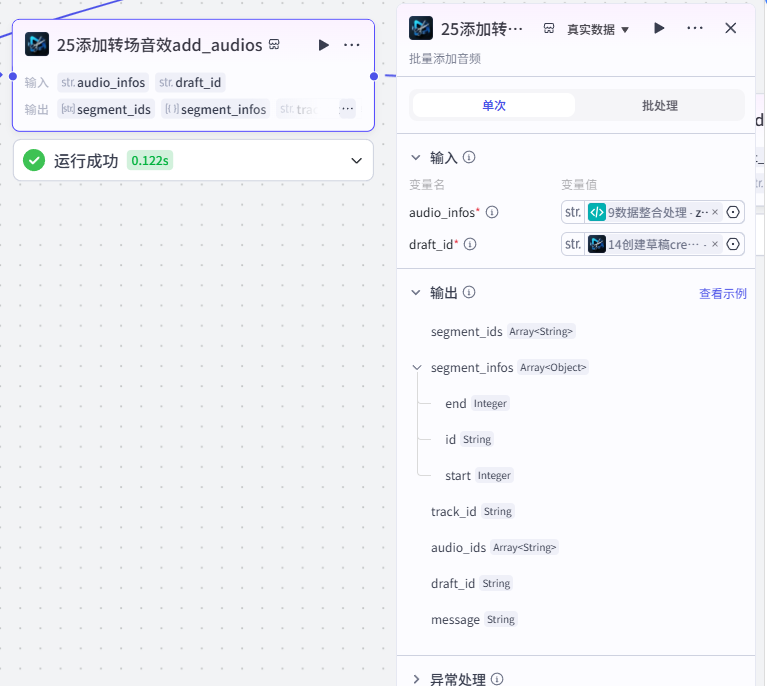Open variable selector for draft_id value

[733, 244]
